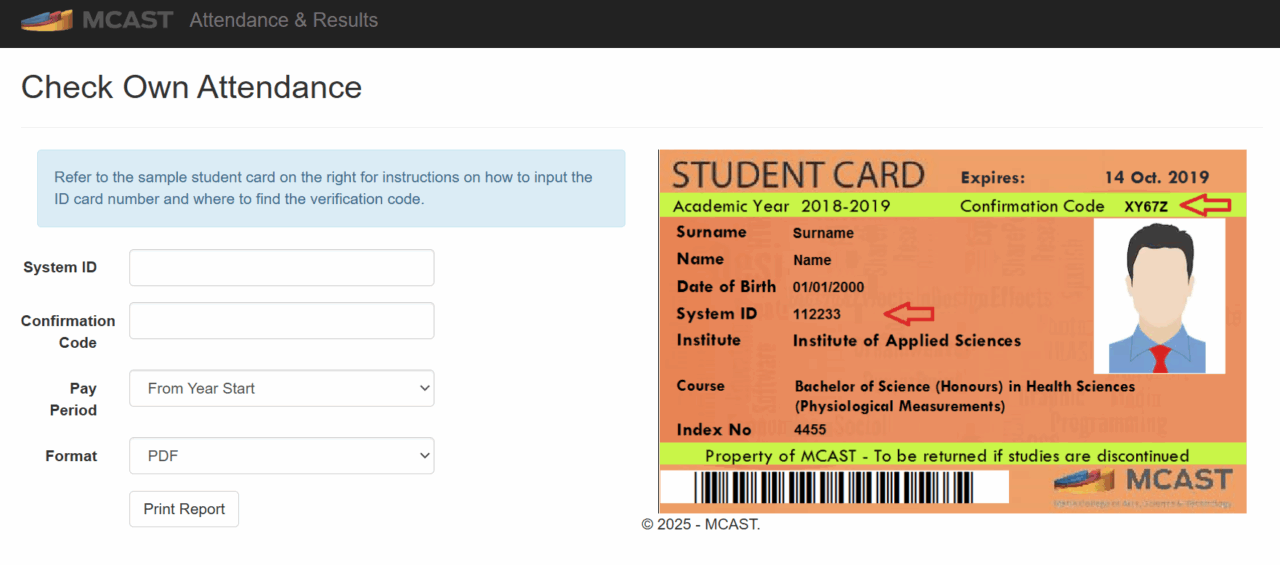Click the Pay Period field label
The height and width of the screenshot is (565, 1280).
(x=73, y=399)
